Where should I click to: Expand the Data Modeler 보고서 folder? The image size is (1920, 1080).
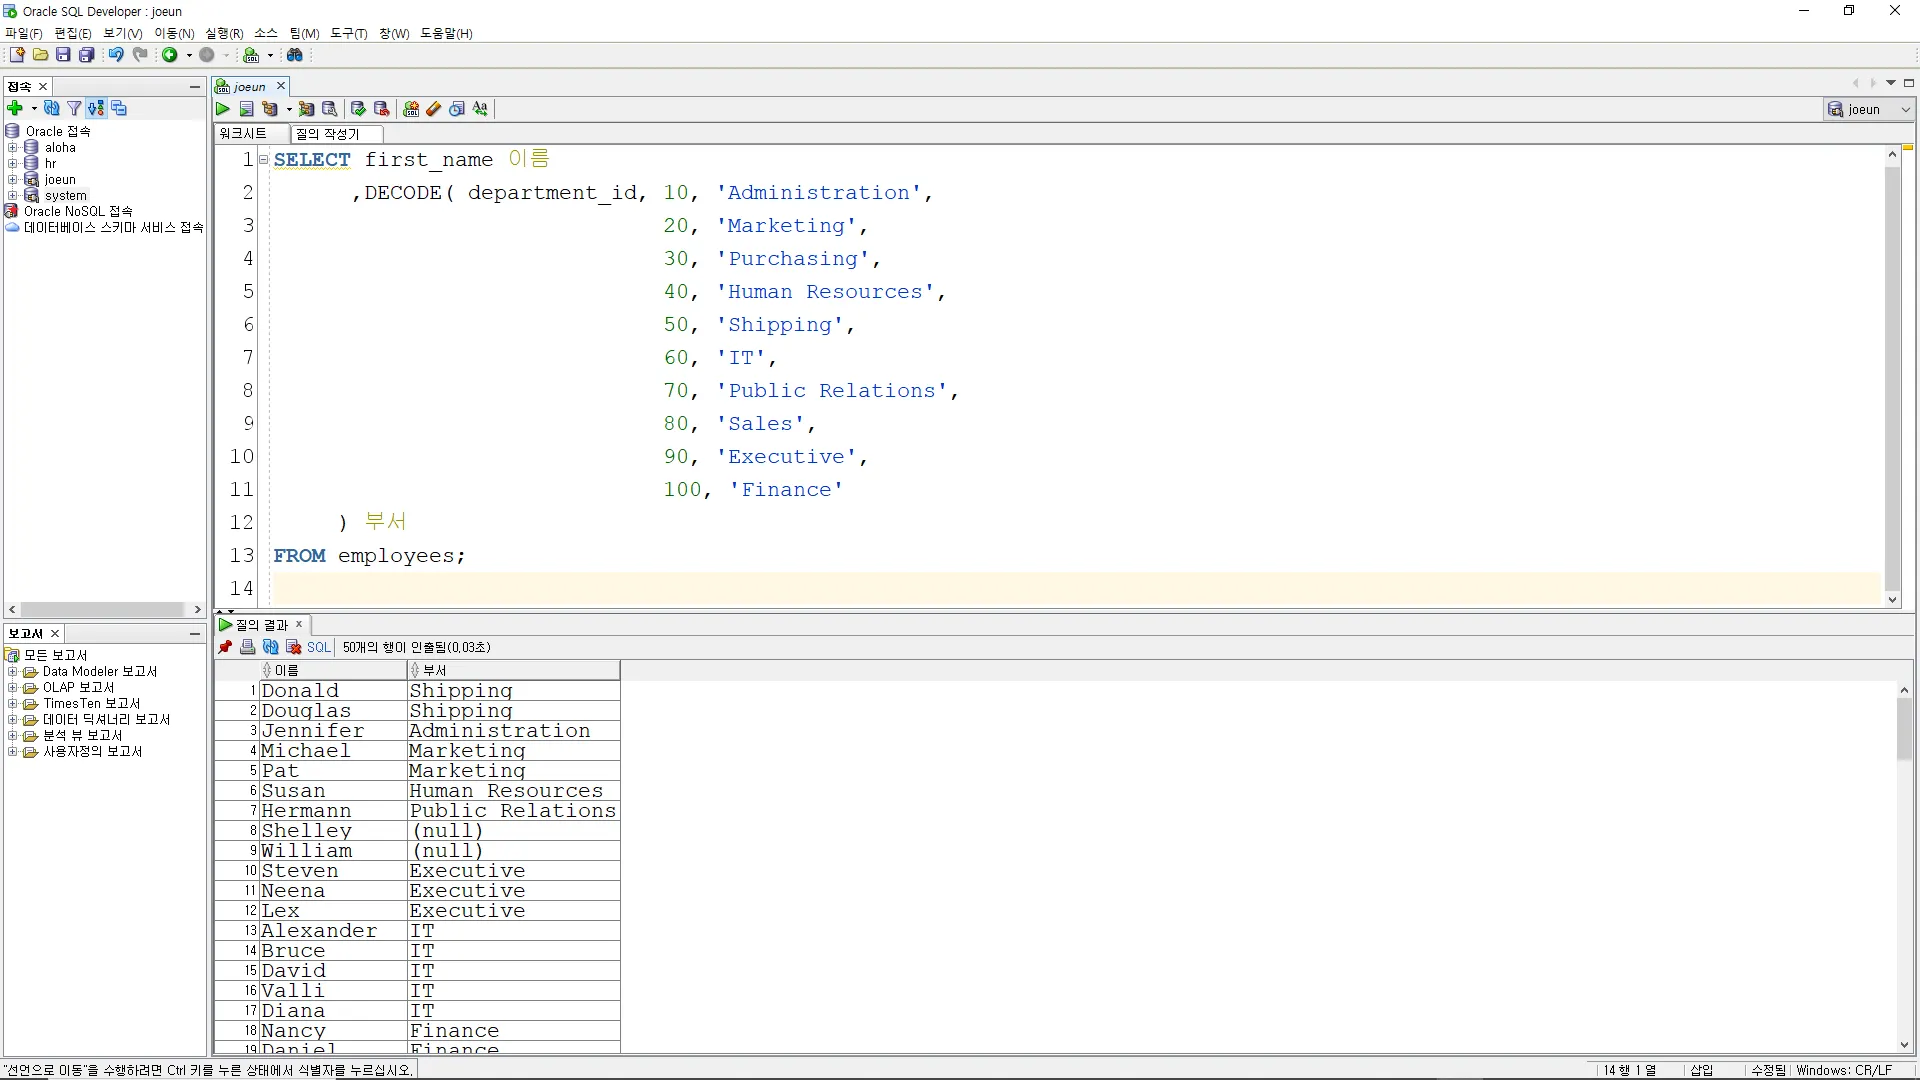click(12, 672)
